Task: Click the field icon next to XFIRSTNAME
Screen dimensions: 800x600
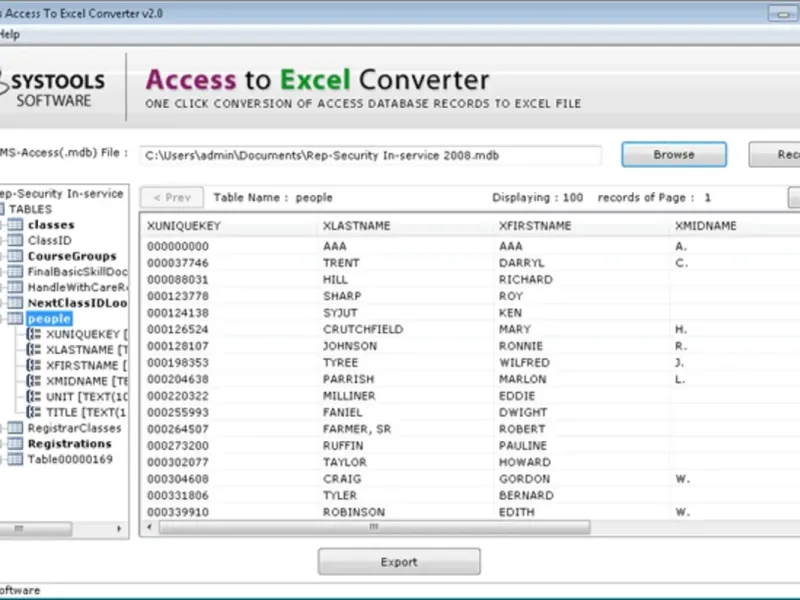Action: click(34, 365)
